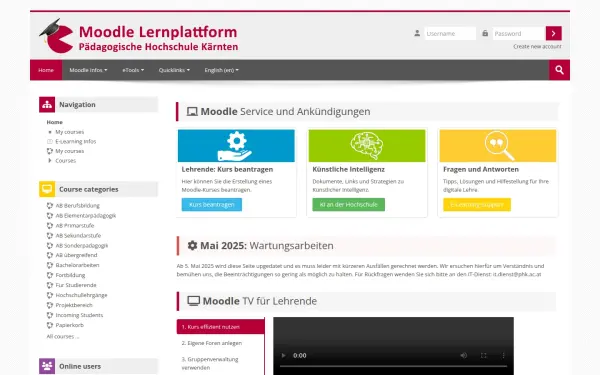
Task: Click the icon next to AB Primarstufe
Action: [x=50, y=225]
